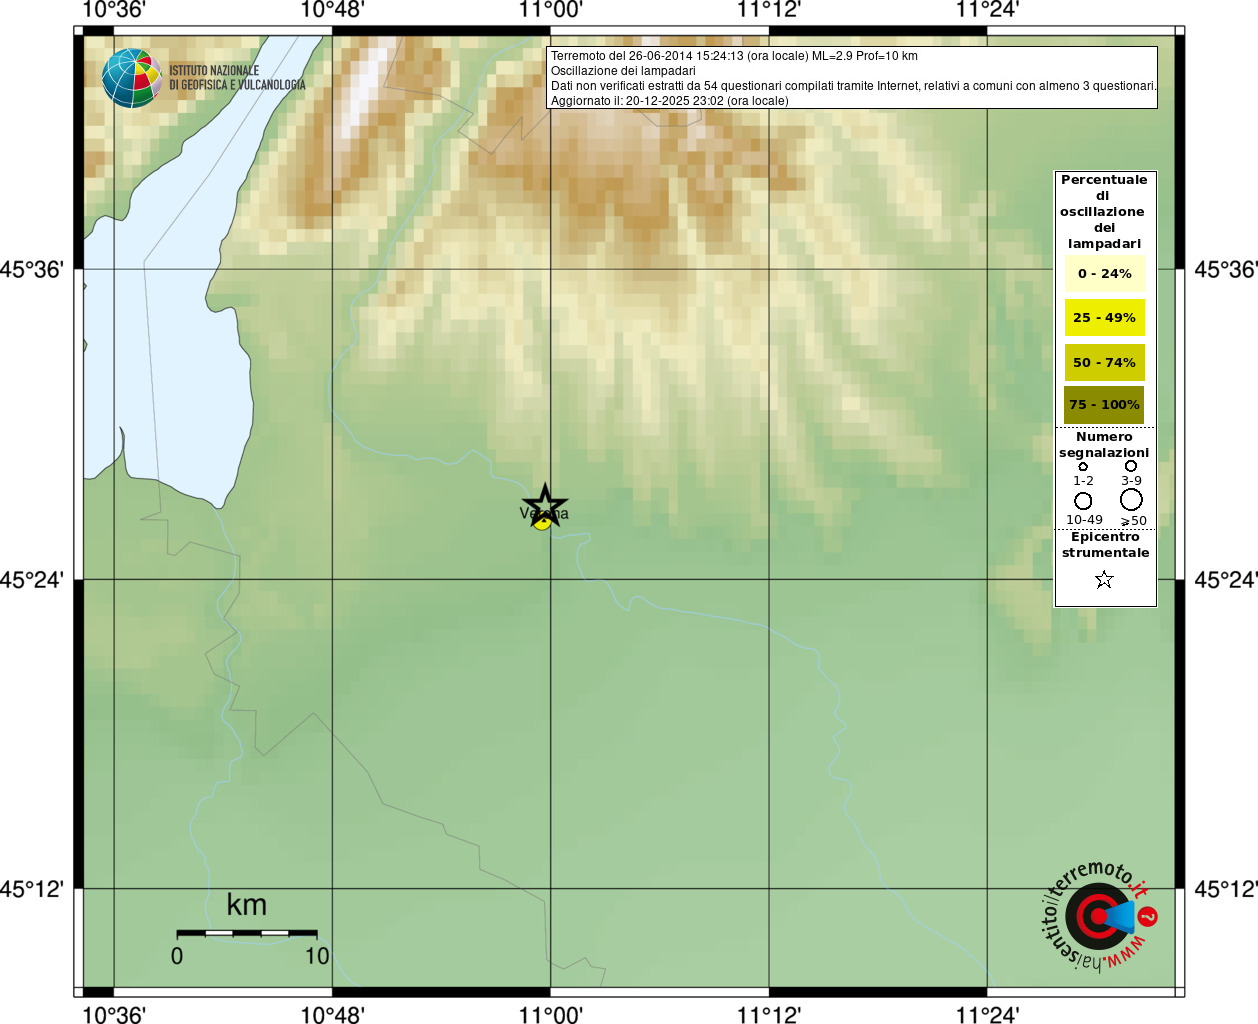The width and height of the screenshot is (1258, 1024).
Task: Click the INGV globe logo
Action: click(132, 78)
